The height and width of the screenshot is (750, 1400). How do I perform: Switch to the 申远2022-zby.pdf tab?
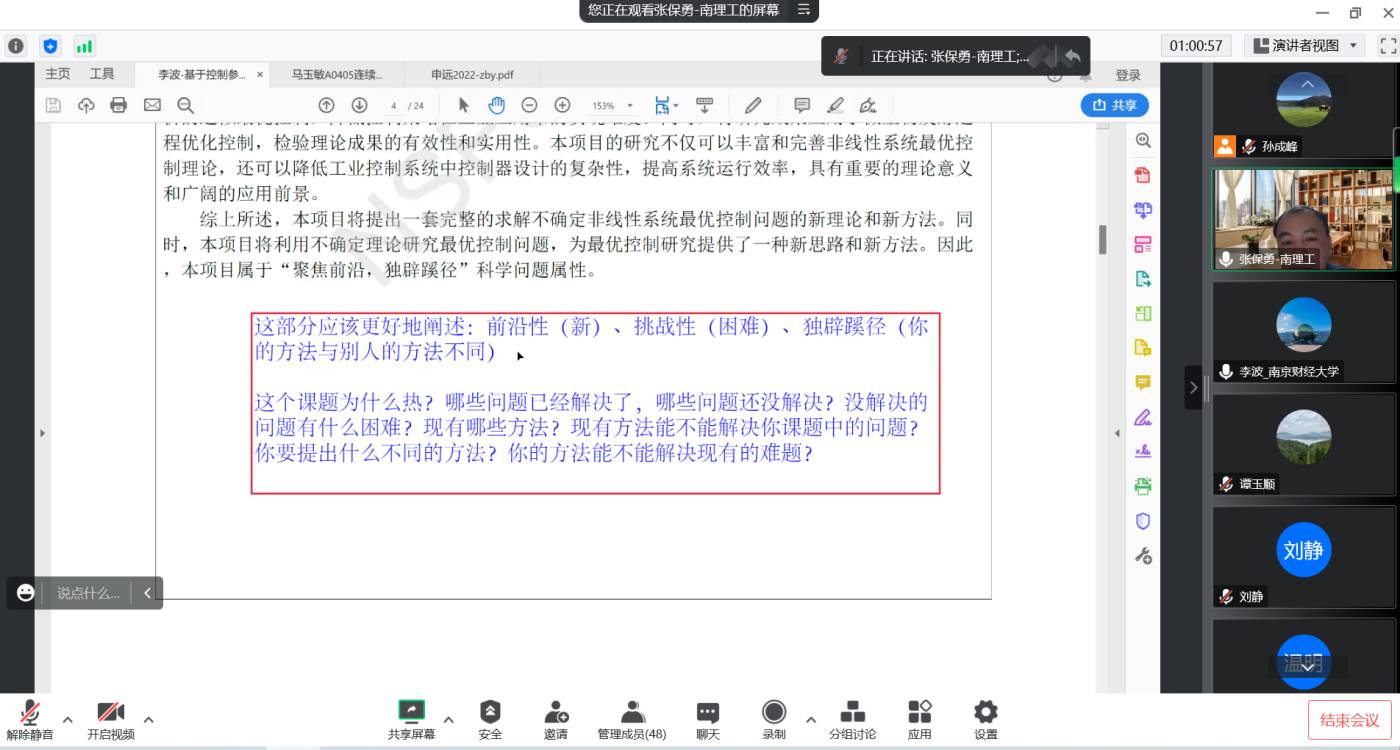coord(472,75)
